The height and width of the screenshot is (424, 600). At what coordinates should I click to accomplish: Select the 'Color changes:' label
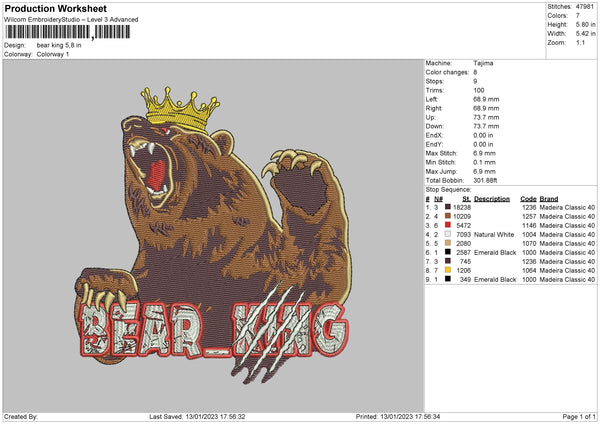pos(447,72)
